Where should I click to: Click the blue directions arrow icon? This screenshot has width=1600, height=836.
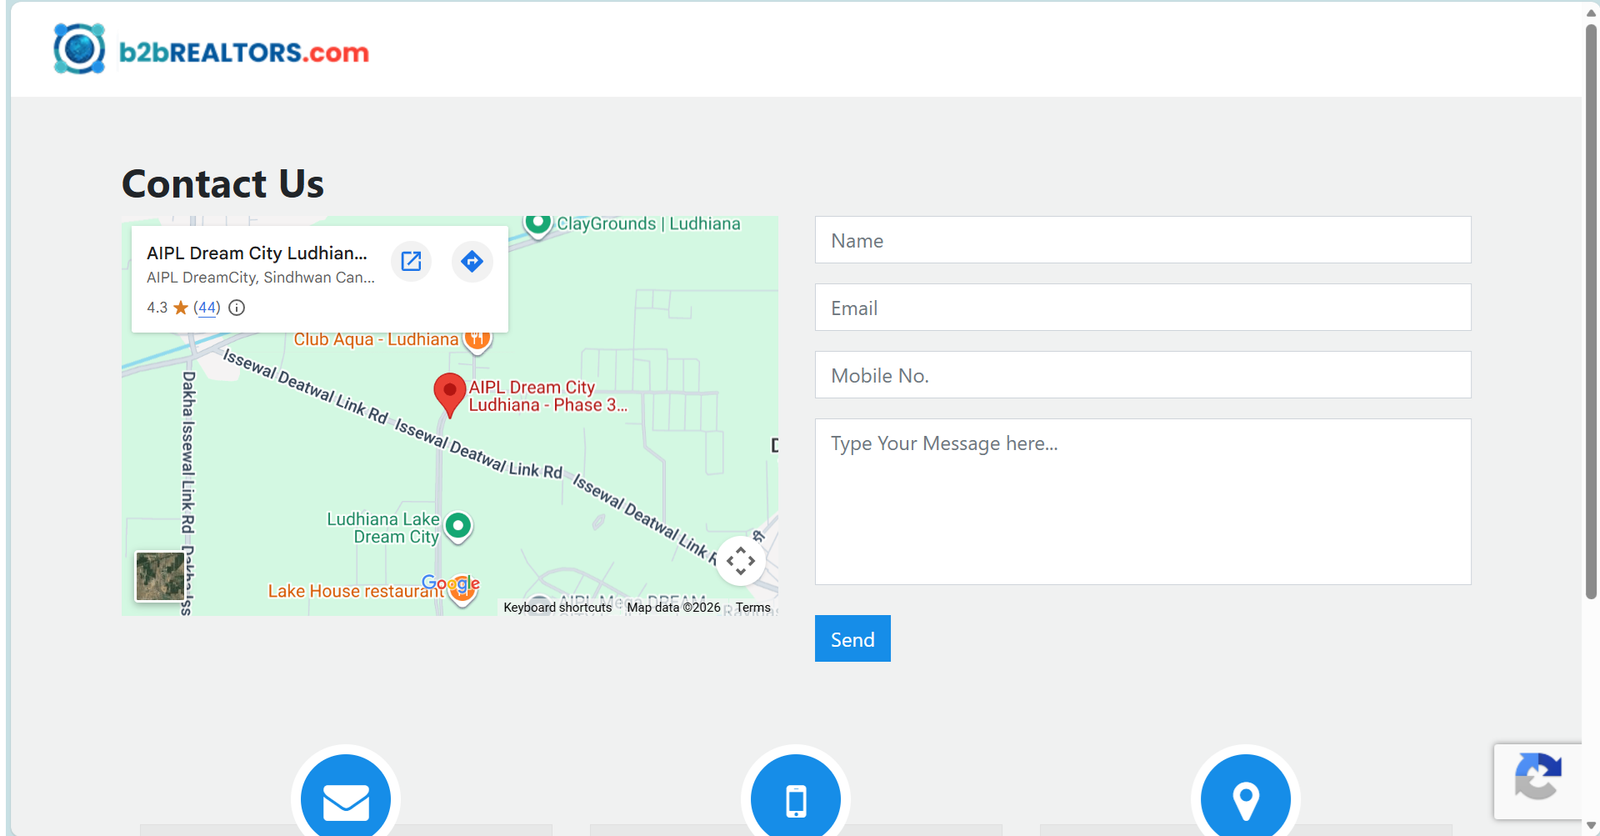(x=472, y=262)
